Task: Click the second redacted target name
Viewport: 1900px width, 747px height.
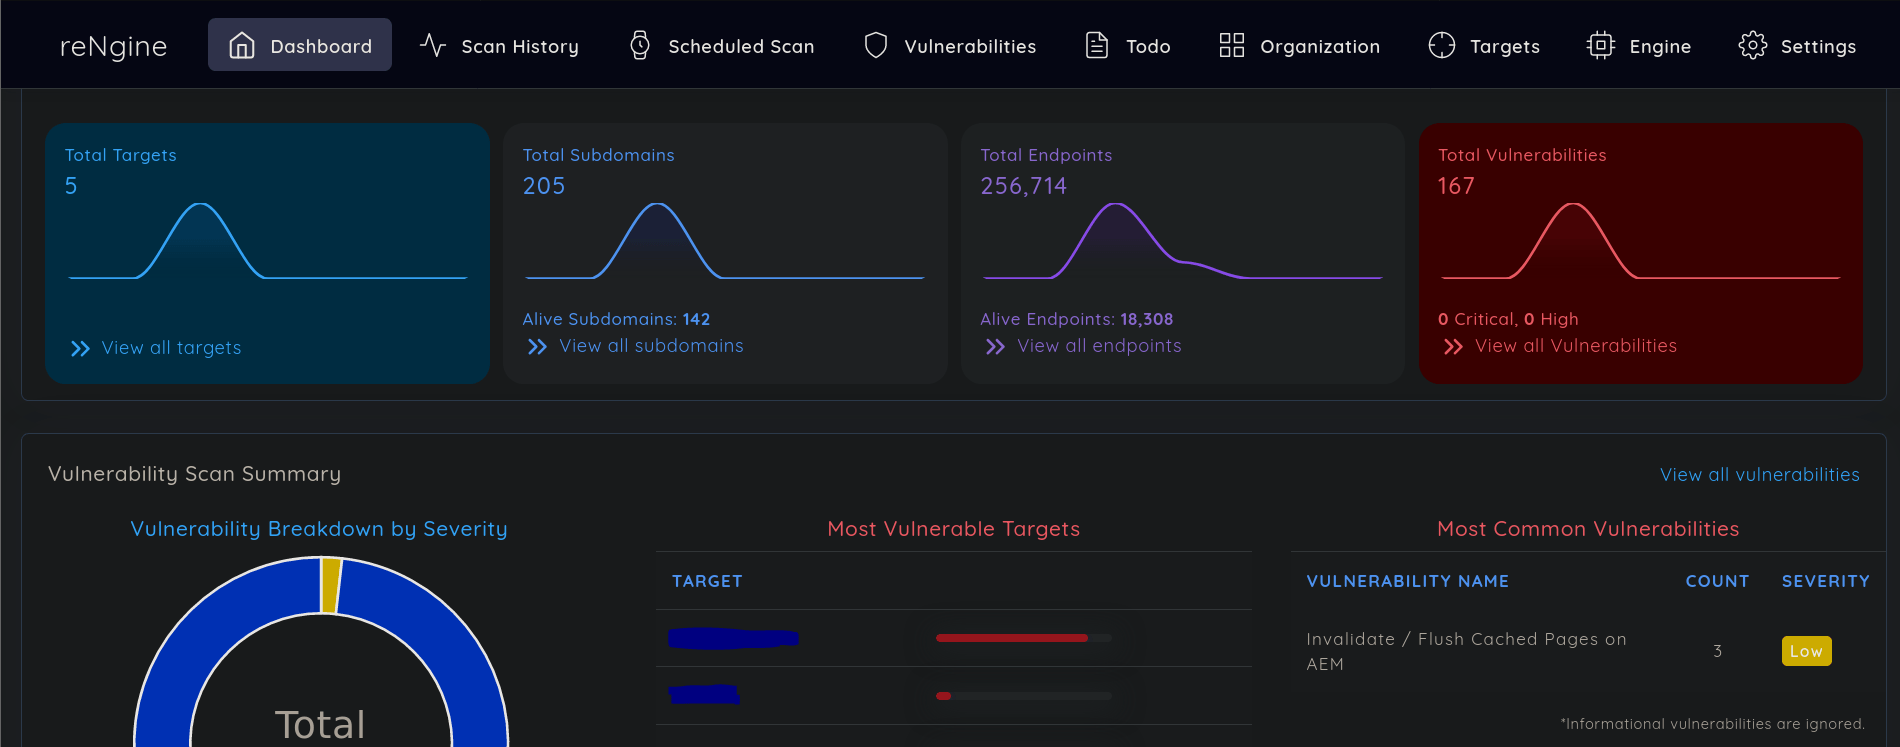Action: (x=704, y=694)
